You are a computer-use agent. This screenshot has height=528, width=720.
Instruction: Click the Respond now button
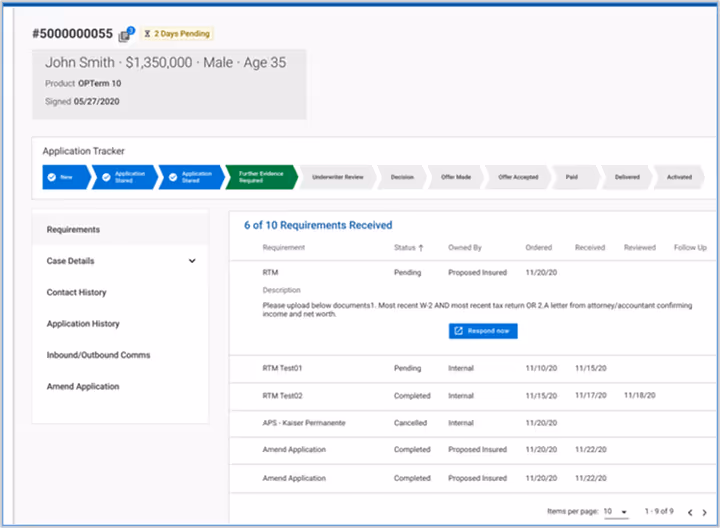pyautogui.click(x=483, y=331)
